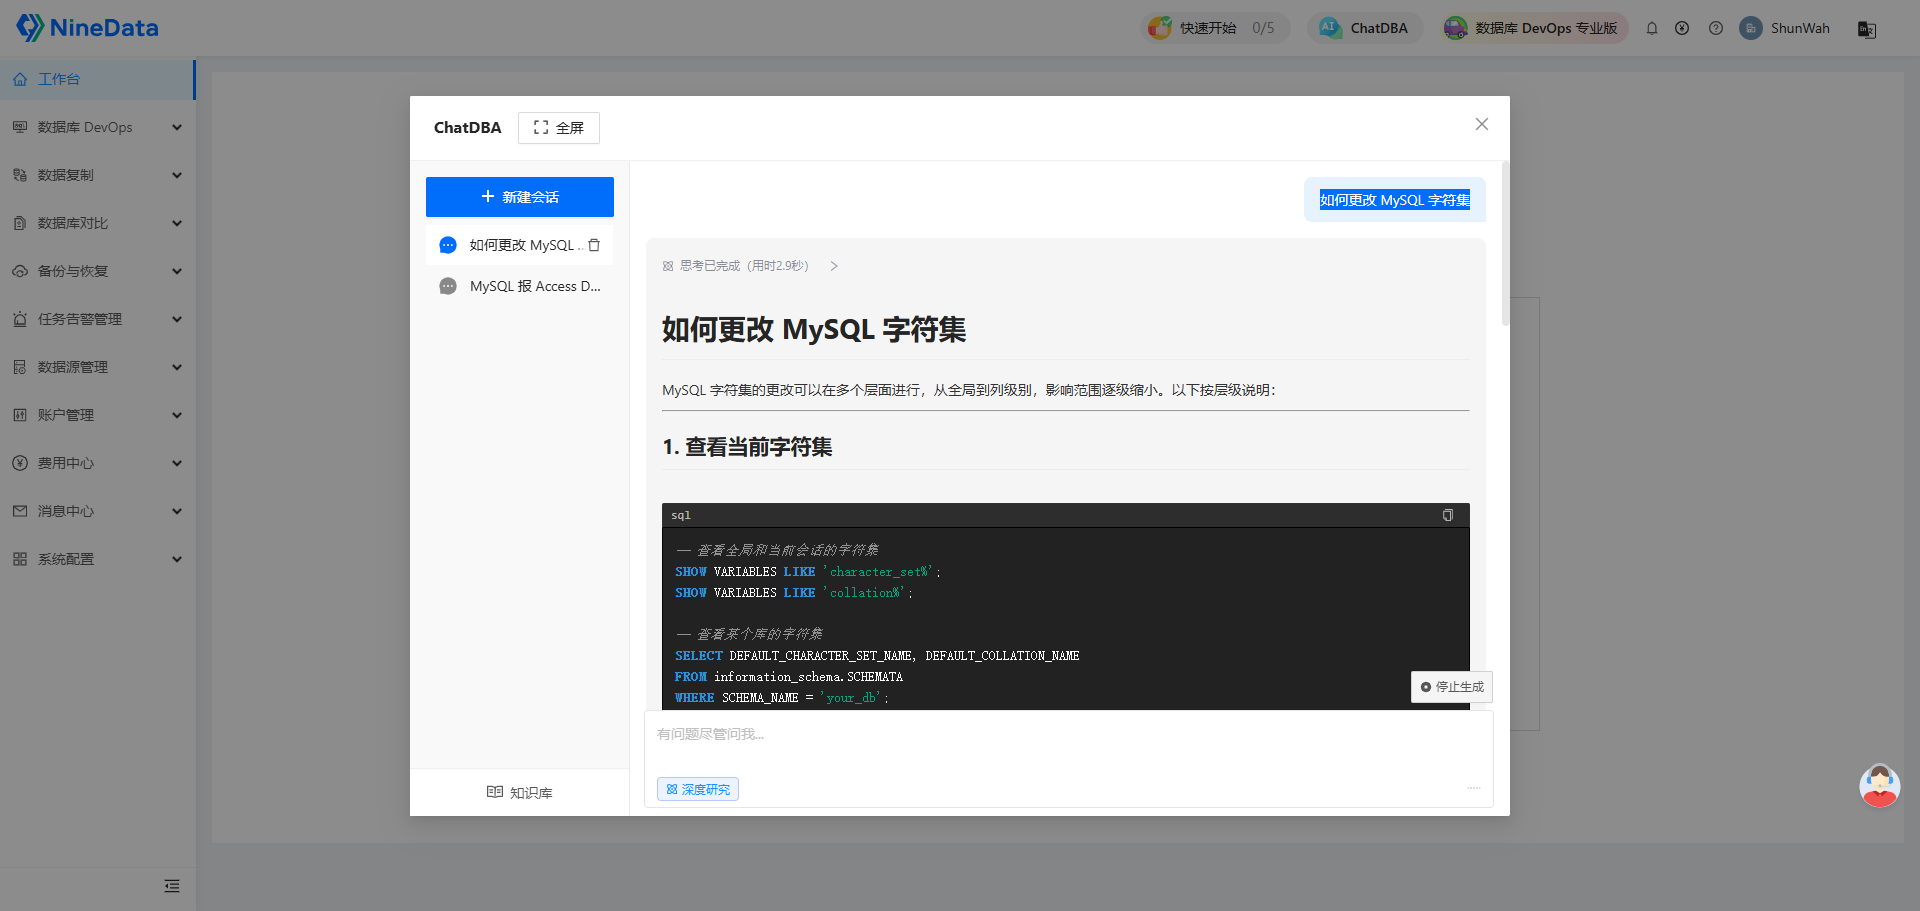The height and width of the screenshot is (911, 1920).
Task: Copy the sql code block
Action: point(1447,515)
